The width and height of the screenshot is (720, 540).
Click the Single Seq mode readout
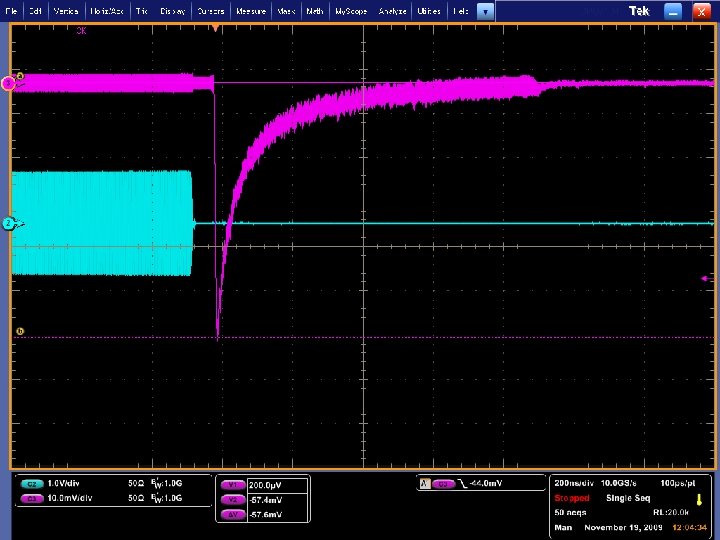pyautogui.click(x=628, y=498)
